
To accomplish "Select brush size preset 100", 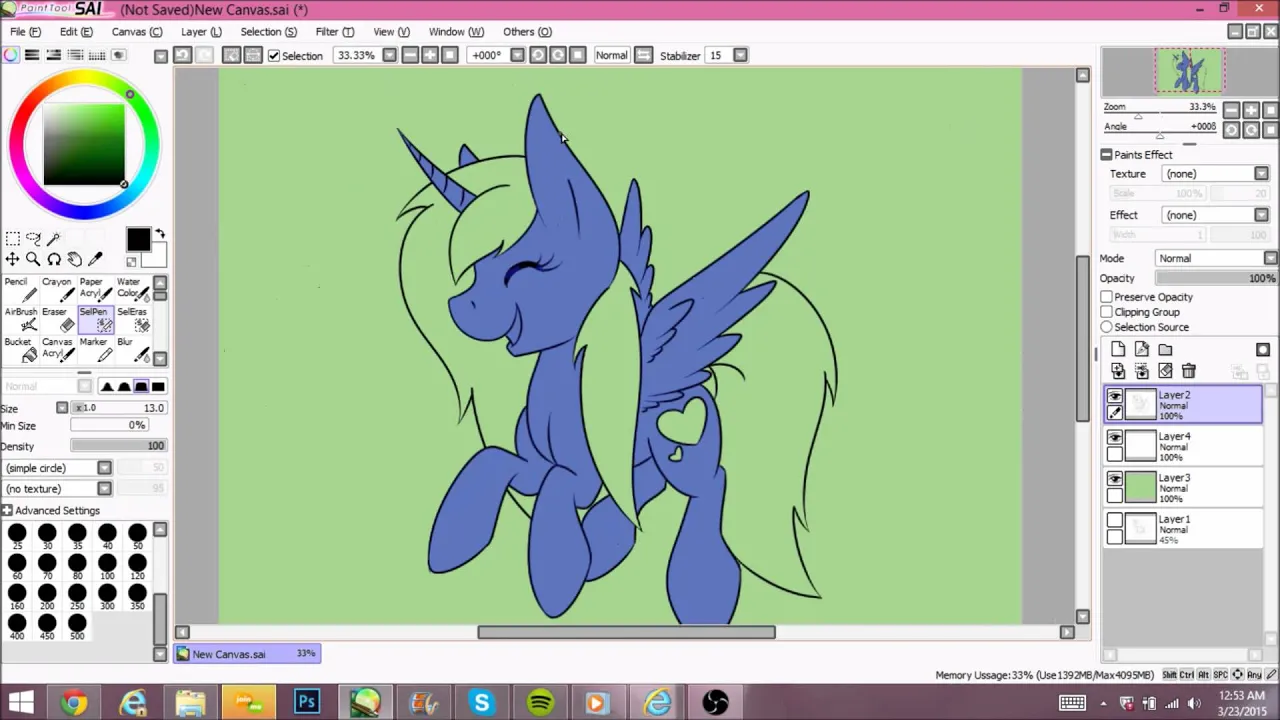I will point(107,566).
